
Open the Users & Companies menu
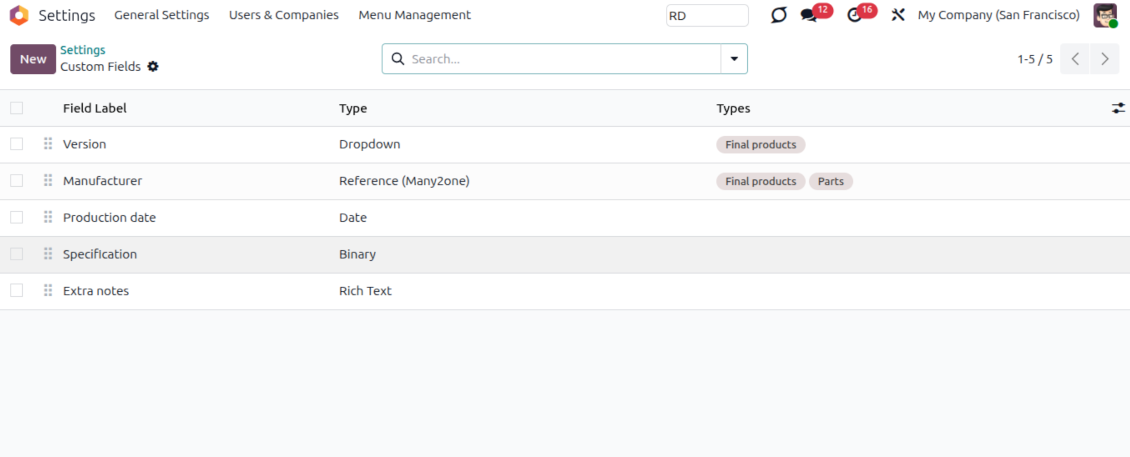click(283, 16)
